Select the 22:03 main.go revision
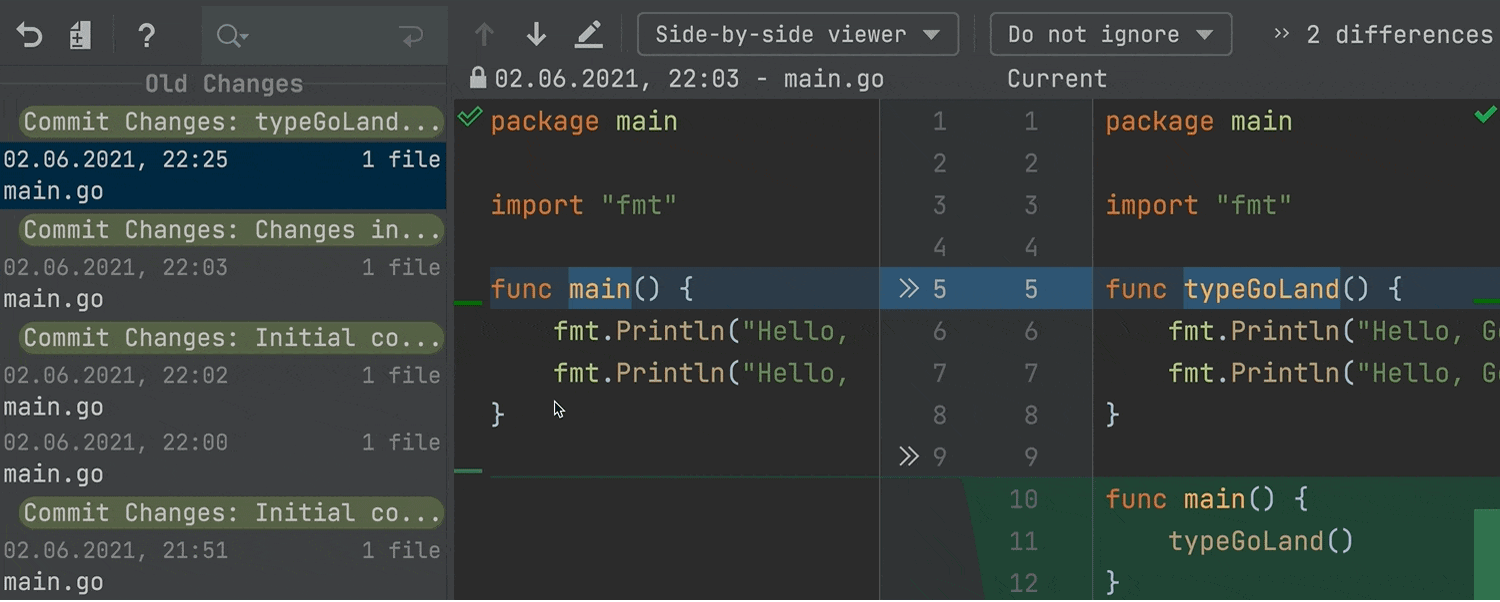The width and height of the screenshot is (1500, 602). [x=222, y=283]
